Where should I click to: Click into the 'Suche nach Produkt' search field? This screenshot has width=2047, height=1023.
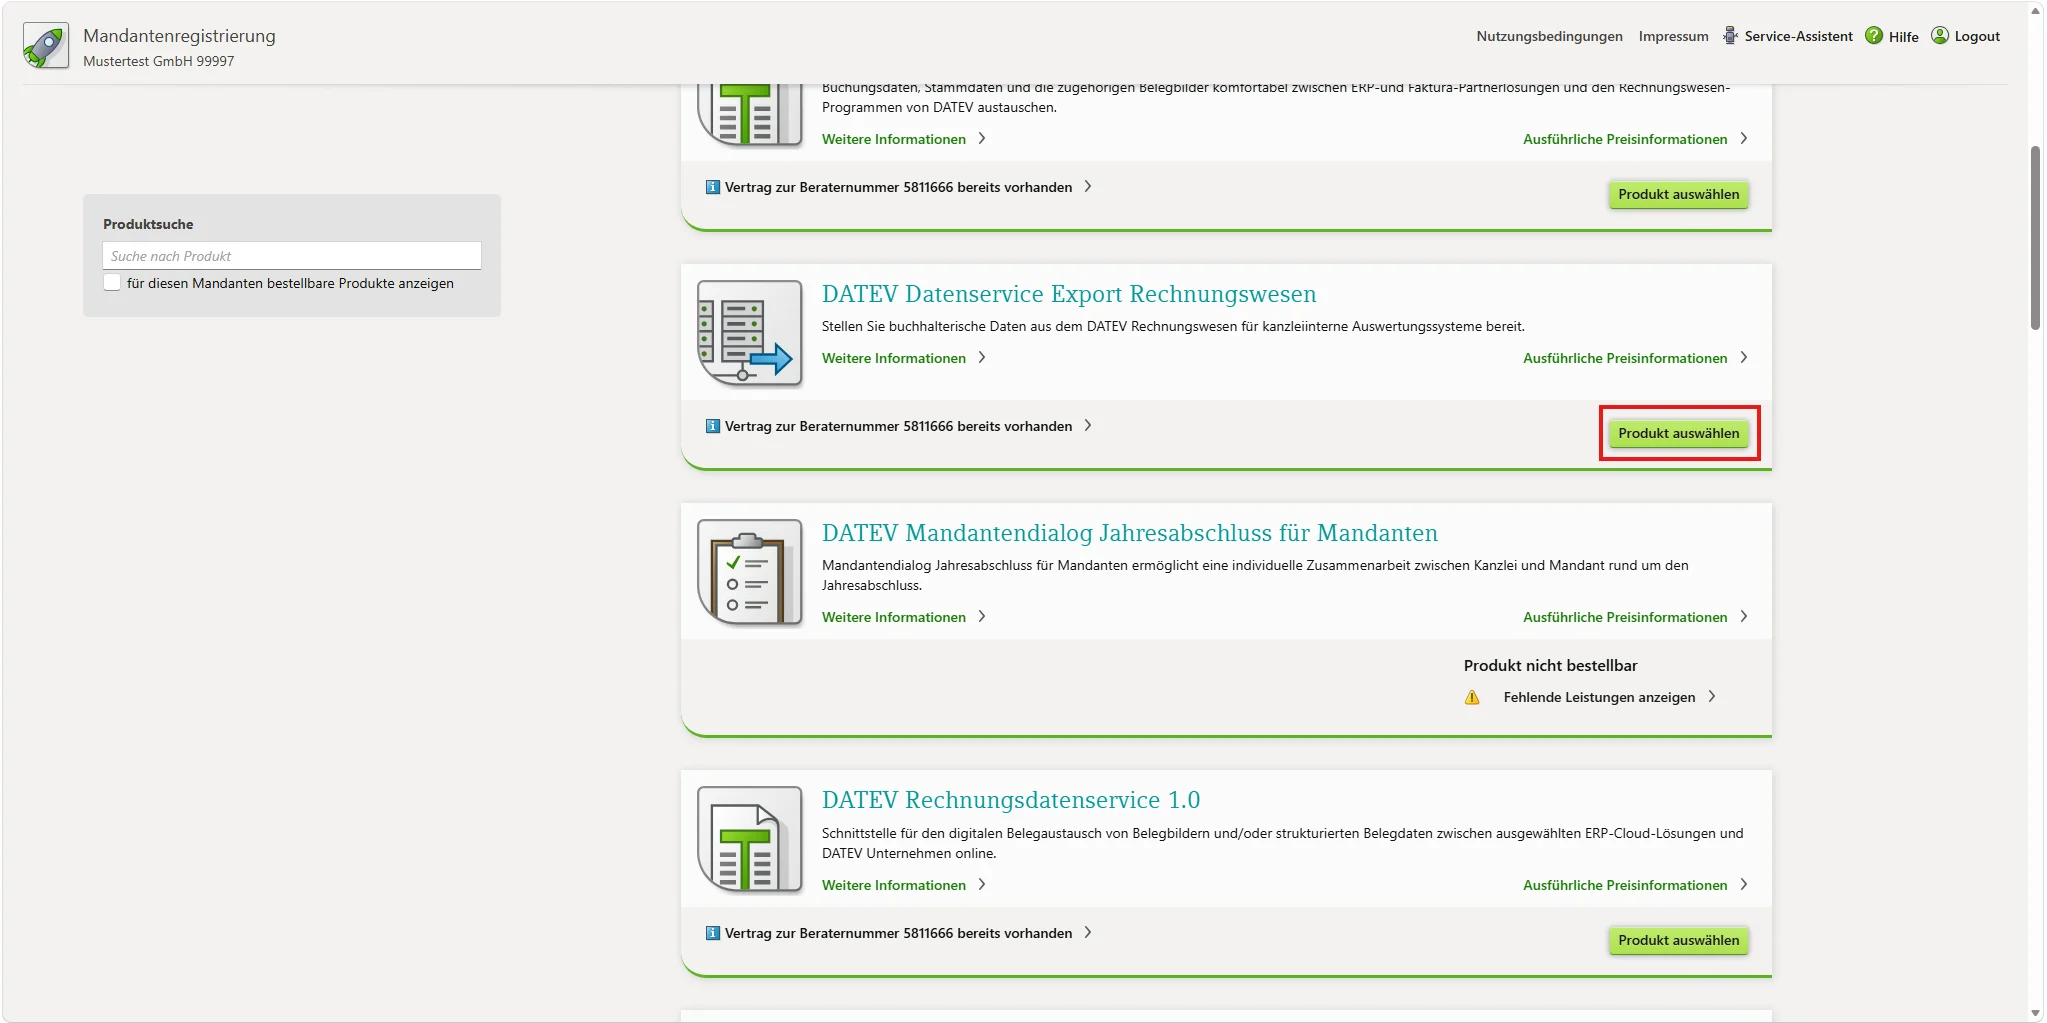point(292,256)
